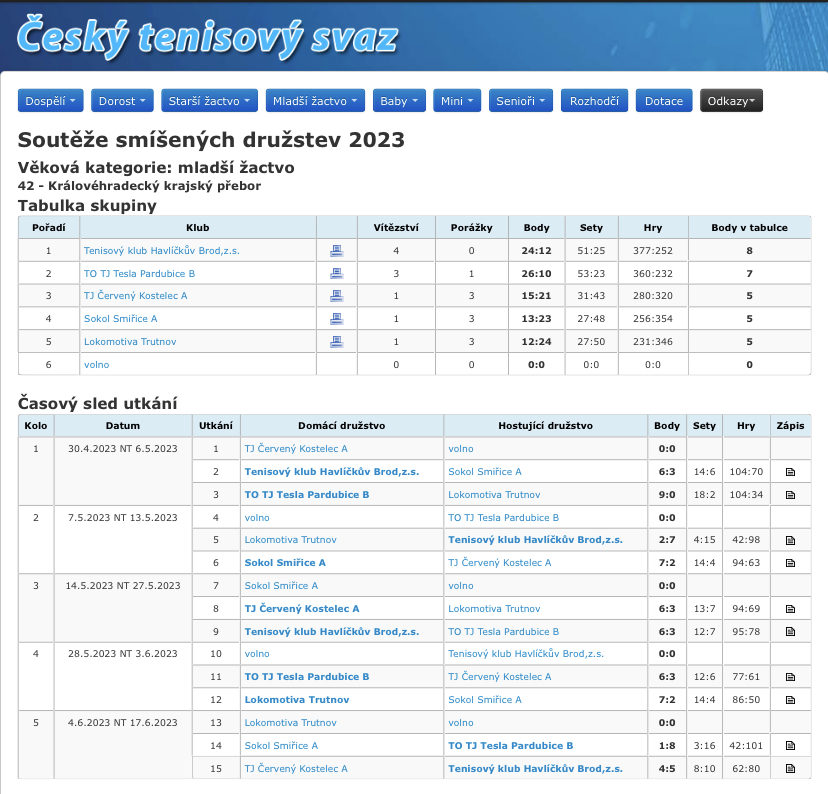The height and width of the screenshot is (794, 828).
Task: Open match record icon for match 2
Action: click(790, 472)
